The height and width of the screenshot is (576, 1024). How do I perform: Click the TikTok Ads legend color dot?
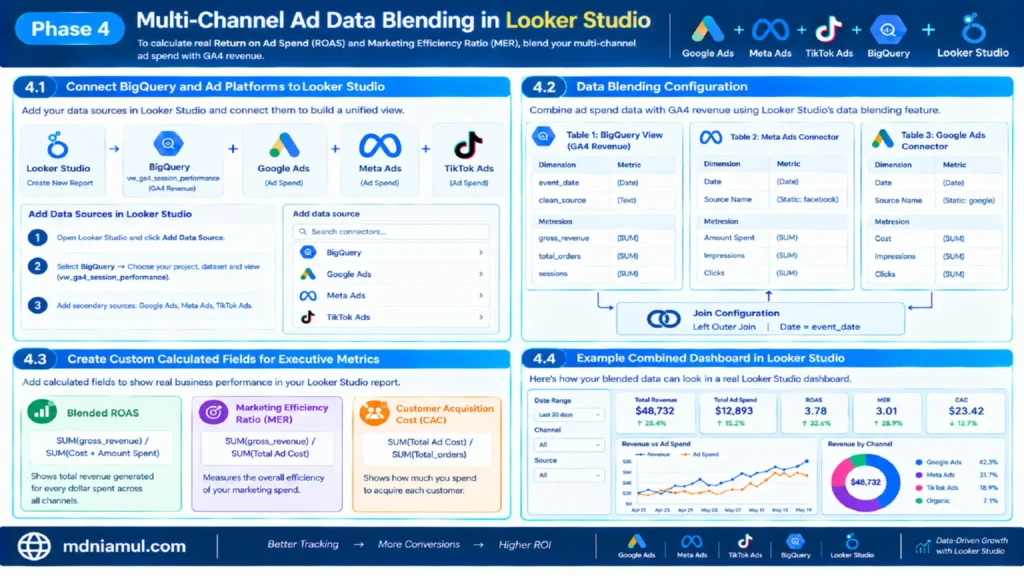919,488
